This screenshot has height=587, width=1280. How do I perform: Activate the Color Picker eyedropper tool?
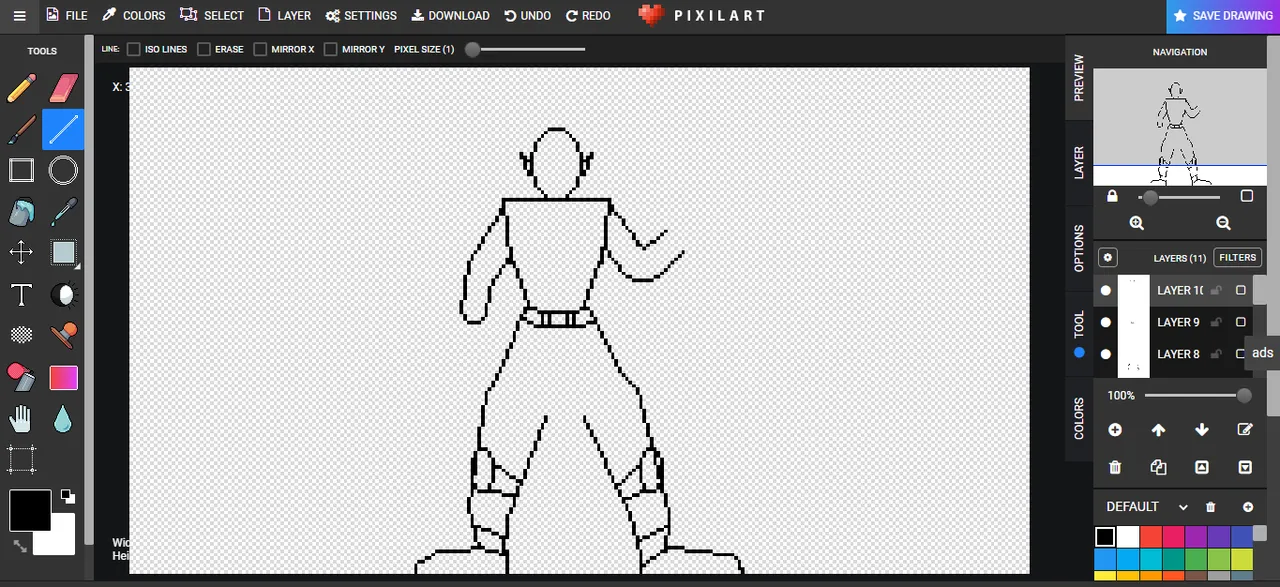(x=63, y=212)
